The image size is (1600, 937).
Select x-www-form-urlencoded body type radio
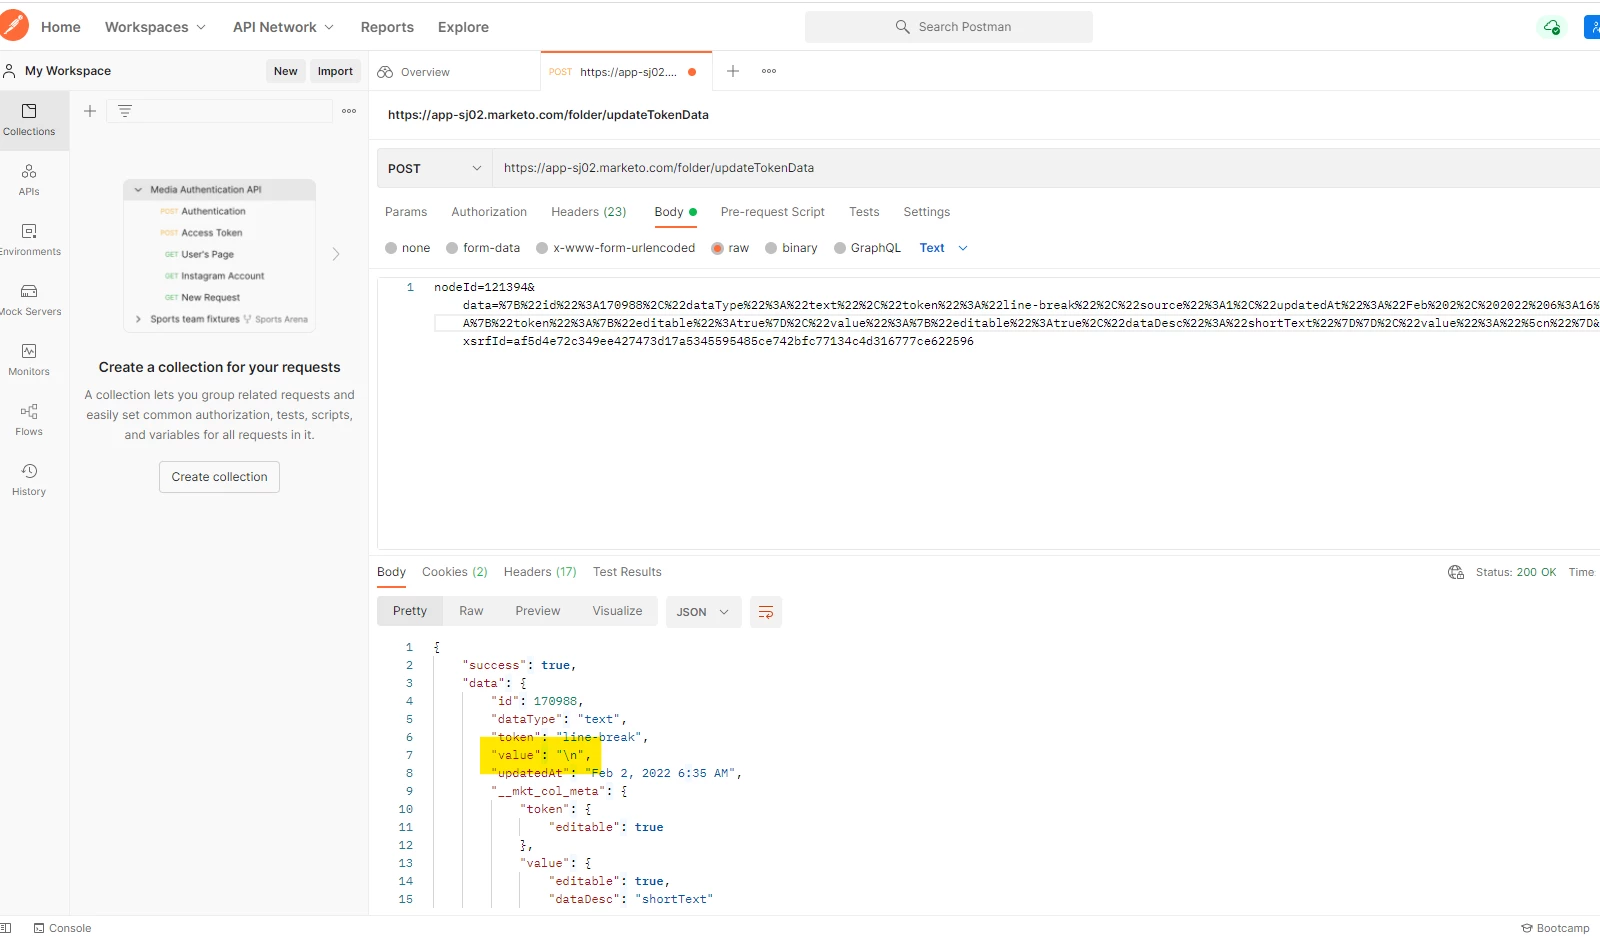point(542,248)
